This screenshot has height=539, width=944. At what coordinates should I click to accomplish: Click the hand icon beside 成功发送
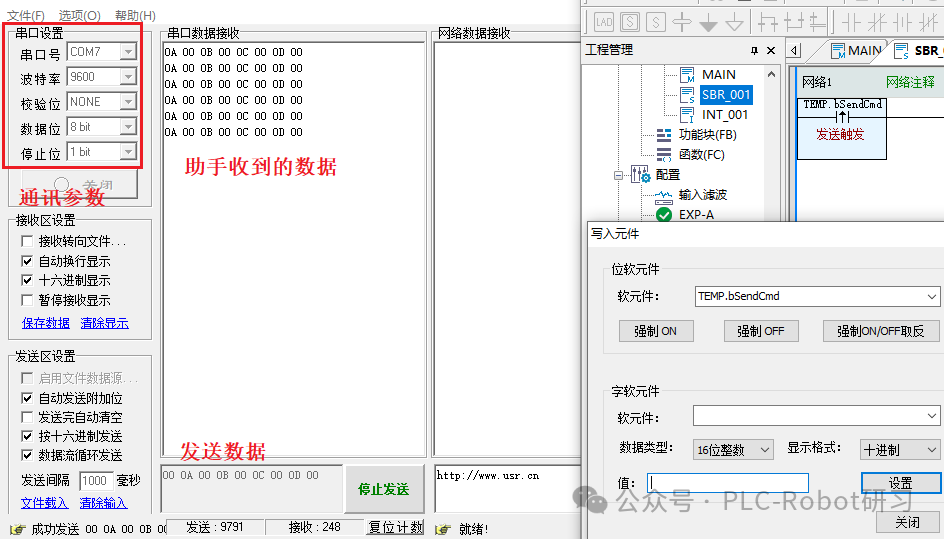coord(17,529)
